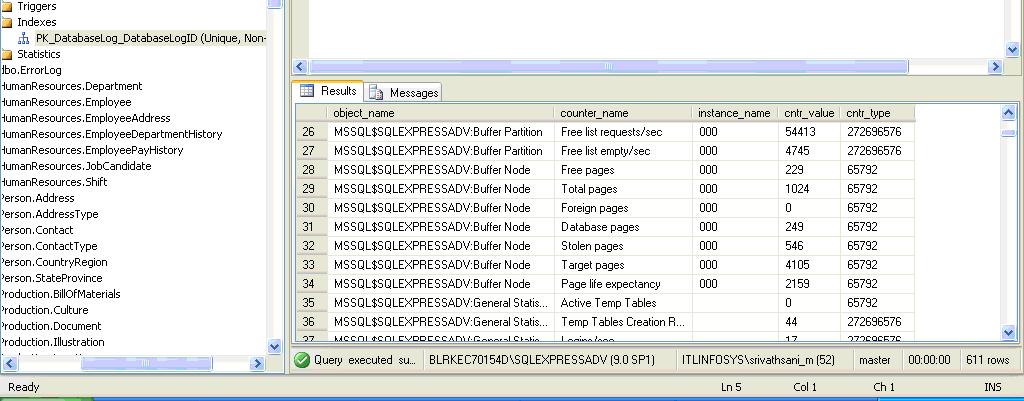Select HumanResources.JobCandidate table
1024x401 pixels.
click(76, 166)
